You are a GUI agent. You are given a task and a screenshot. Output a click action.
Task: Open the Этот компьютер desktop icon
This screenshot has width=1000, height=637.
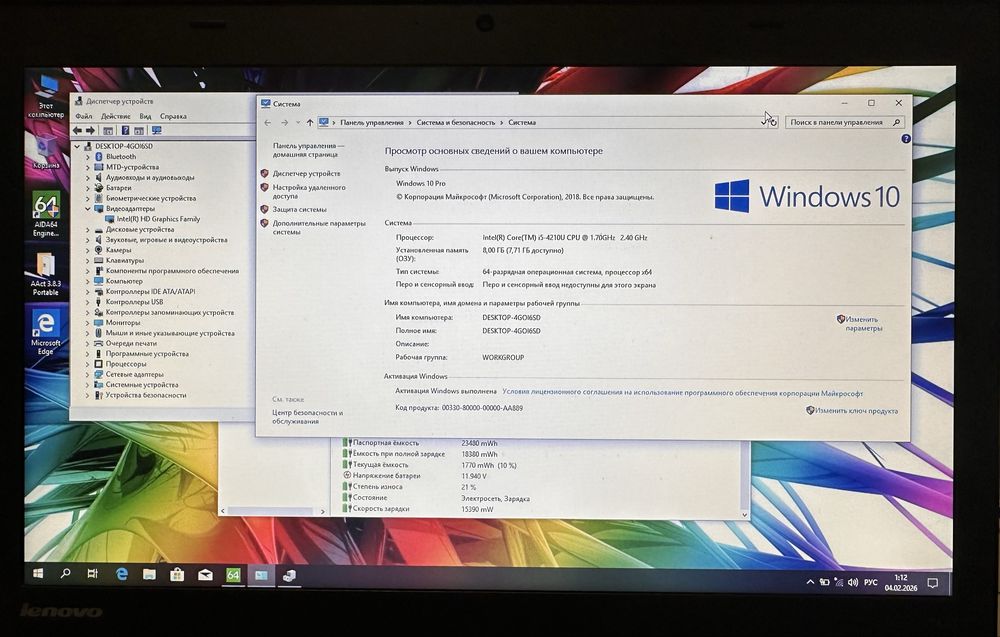46,96
